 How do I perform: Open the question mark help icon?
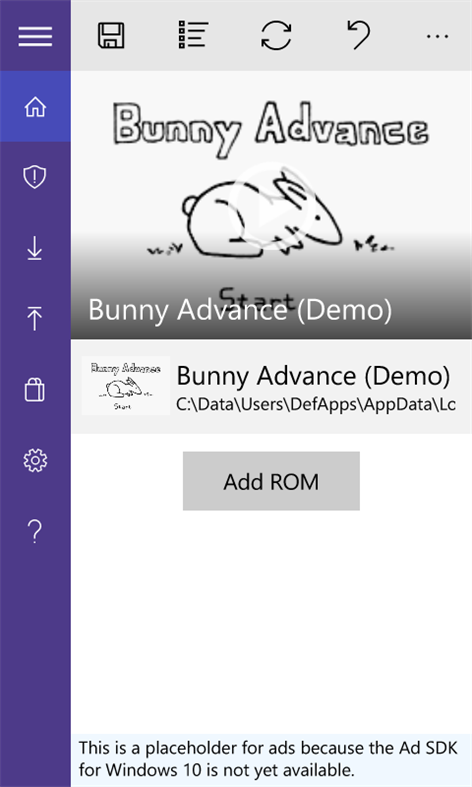click(x=35, y=532)
